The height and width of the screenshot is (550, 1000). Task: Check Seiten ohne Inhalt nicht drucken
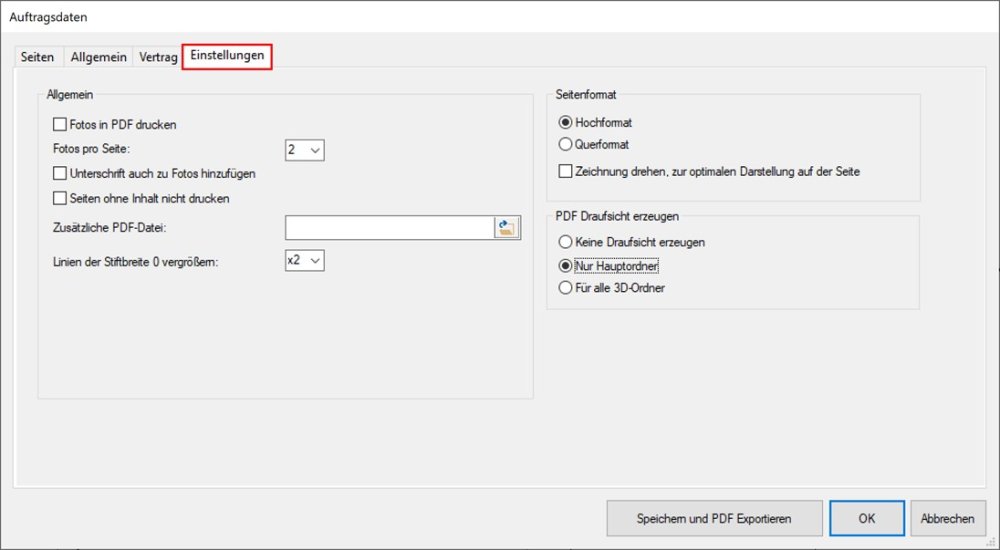(x=59, y=199)
